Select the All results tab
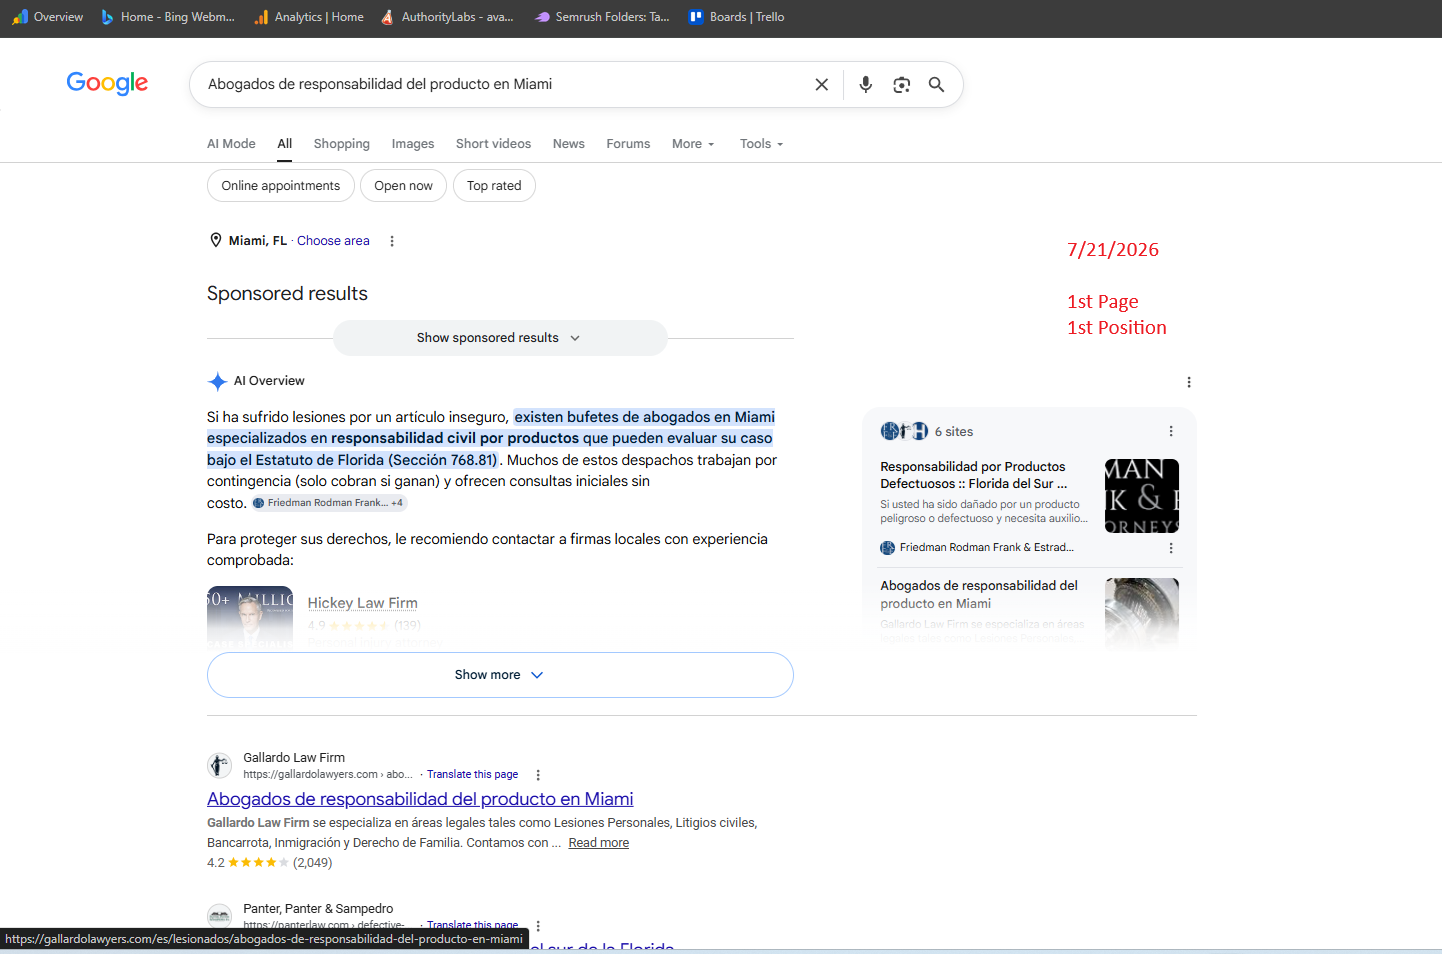 pyautogui.click(x=285, y=144)
